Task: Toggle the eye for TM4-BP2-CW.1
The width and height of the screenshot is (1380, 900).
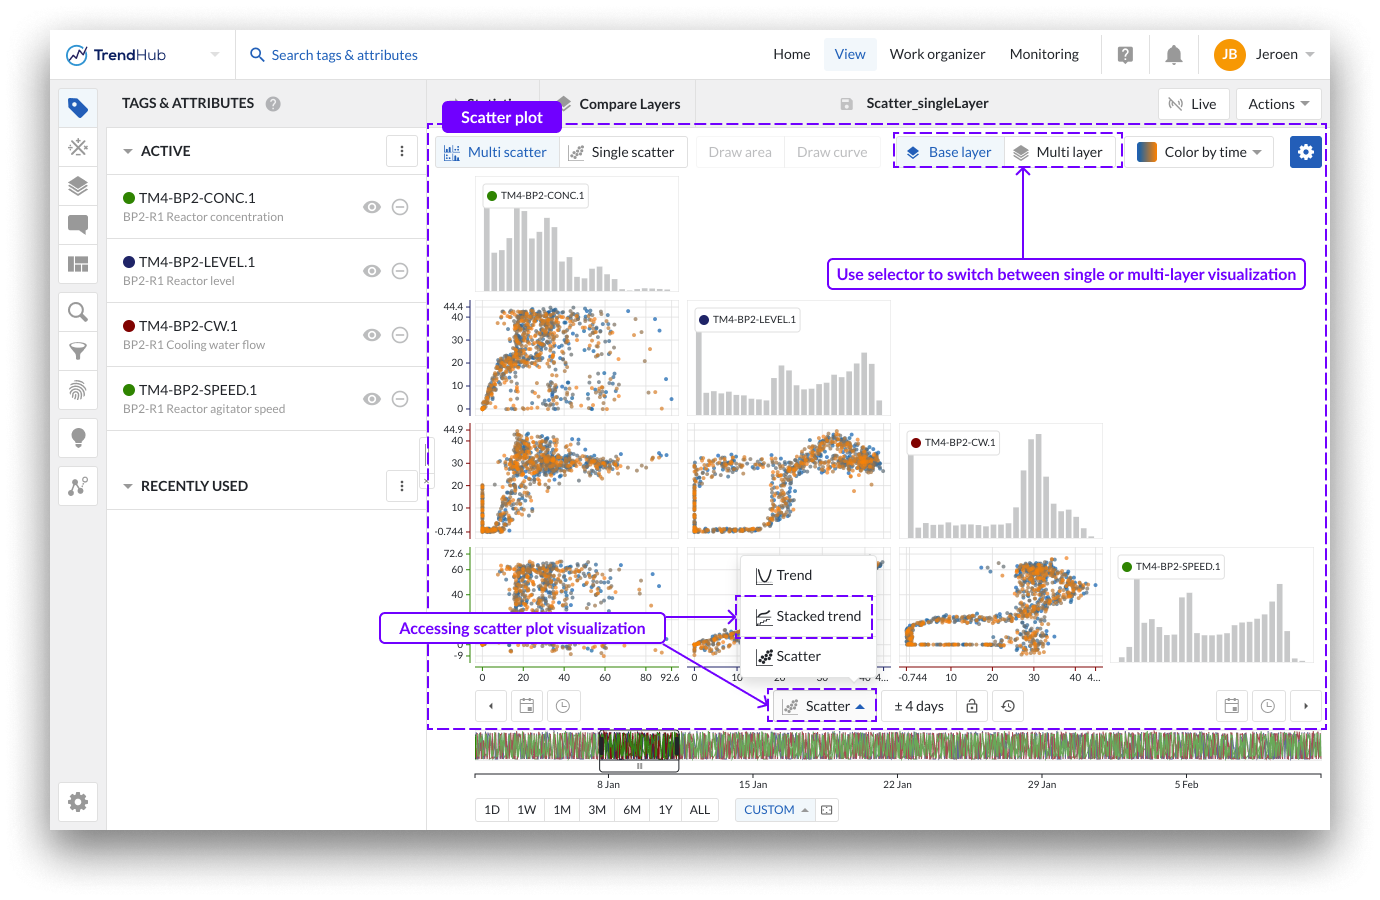Action: coord(372,335)
